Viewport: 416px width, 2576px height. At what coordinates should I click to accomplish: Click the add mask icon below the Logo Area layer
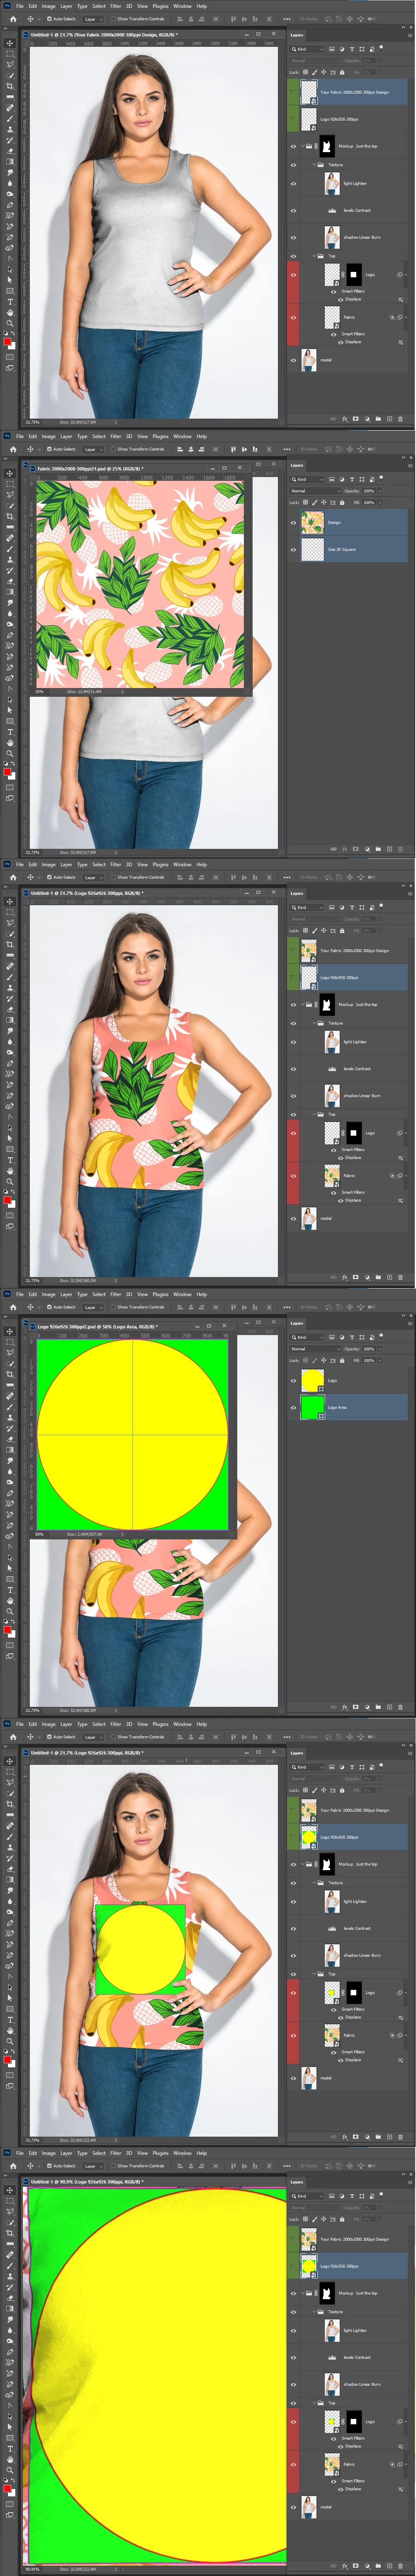click(356, 1707)
